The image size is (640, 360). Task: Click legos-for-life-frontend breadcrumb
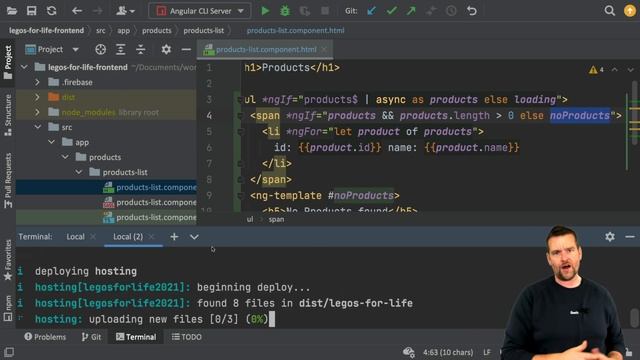46,30
